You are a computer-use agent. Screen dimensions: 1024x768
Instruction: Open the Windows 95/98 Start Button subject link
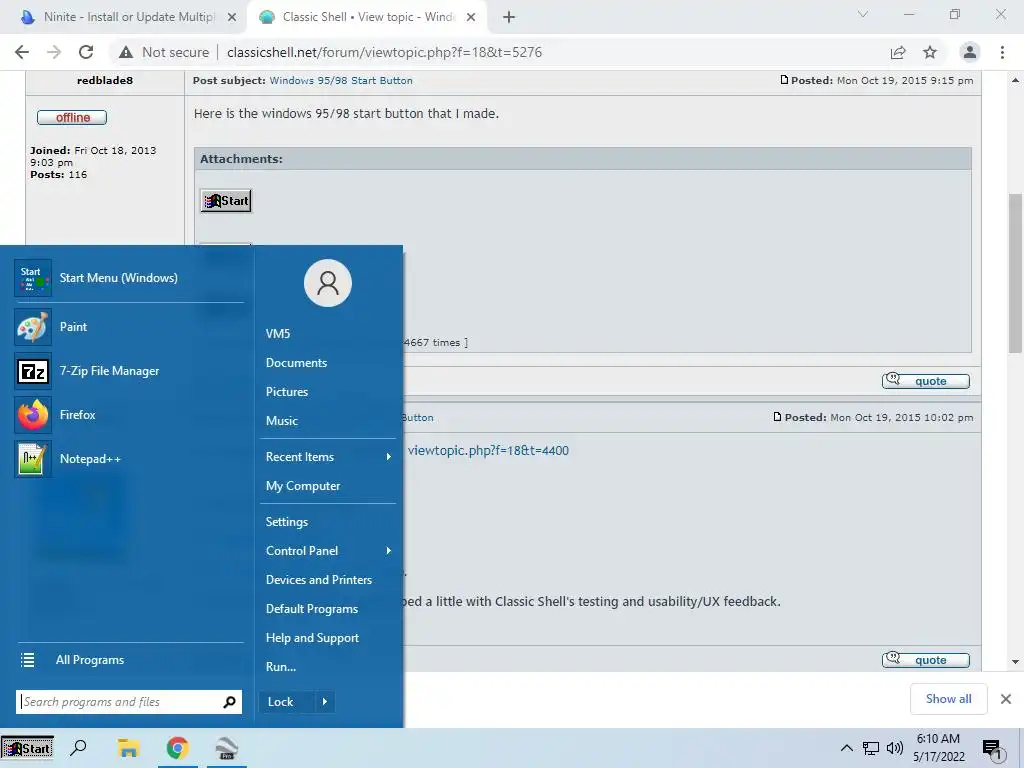341,80
